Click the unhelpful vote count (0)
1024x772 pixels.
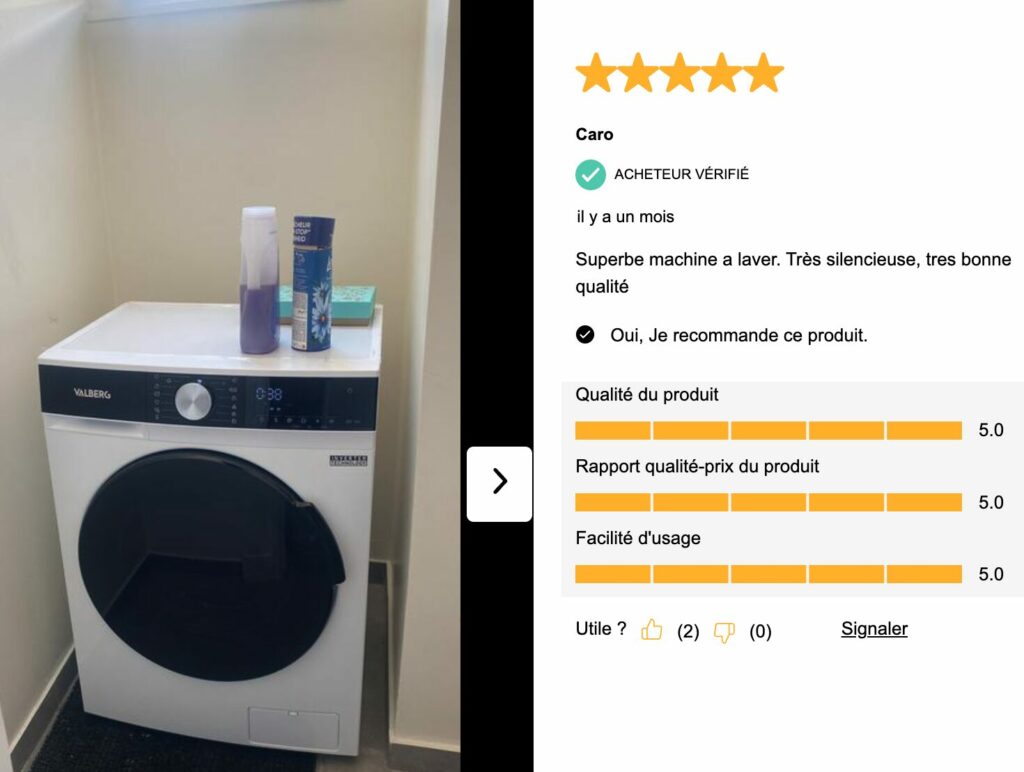click(x=760, y=632)
